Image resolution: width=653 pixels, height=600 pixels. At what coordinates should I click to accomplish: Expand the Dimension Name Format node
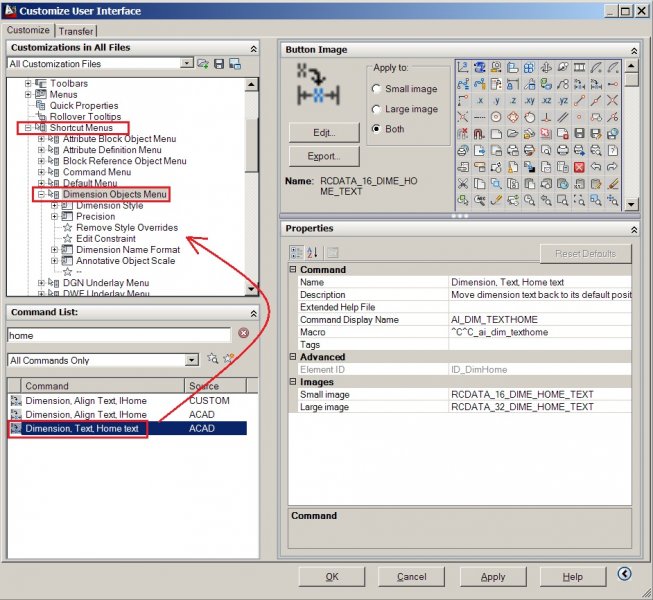tap(55, 250)
